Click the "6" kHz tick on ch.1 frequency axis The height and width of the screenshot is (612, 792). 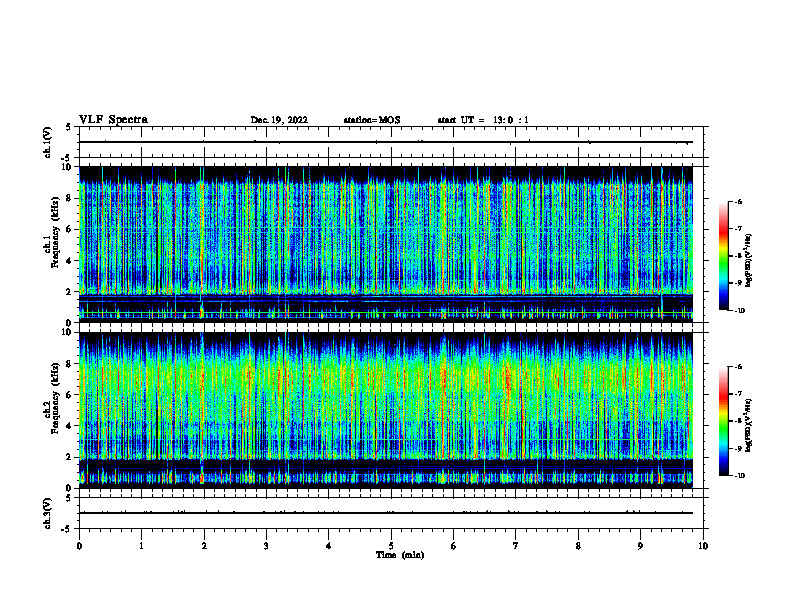(x=70, y=229)
